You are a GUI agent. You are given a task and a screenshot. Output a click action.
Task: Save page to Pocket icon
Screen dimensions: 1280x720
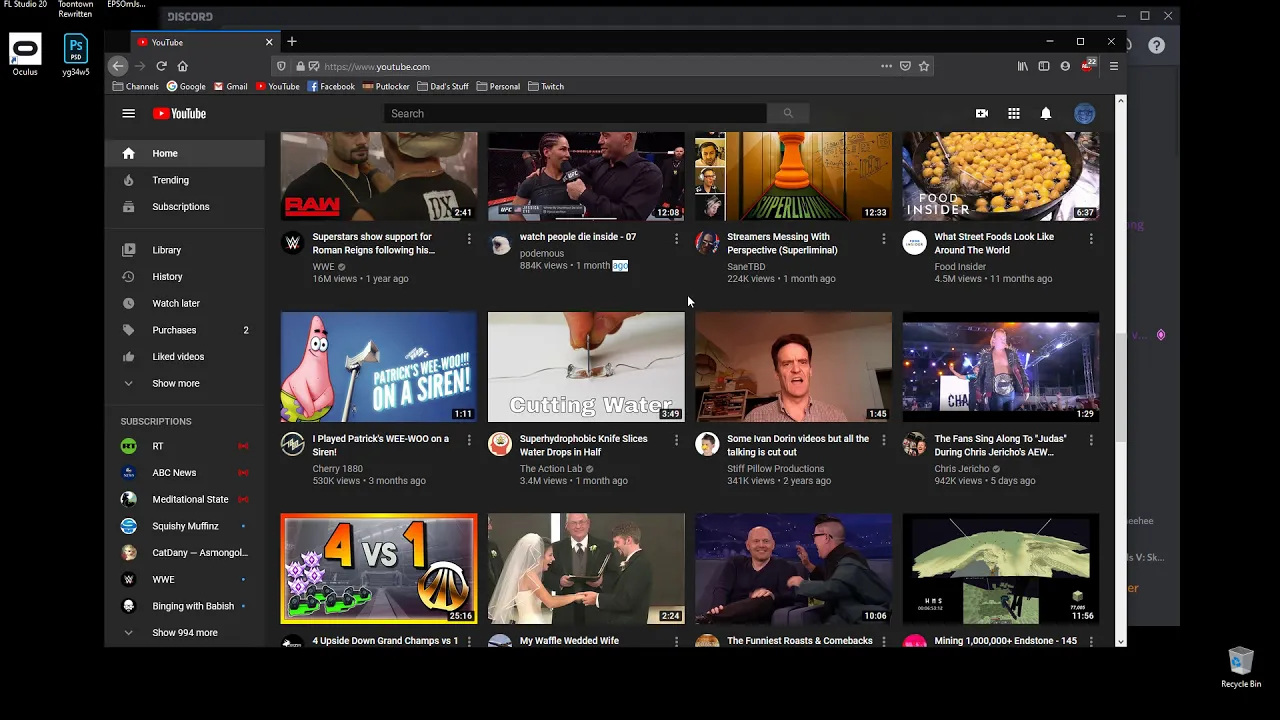(905, 66)
